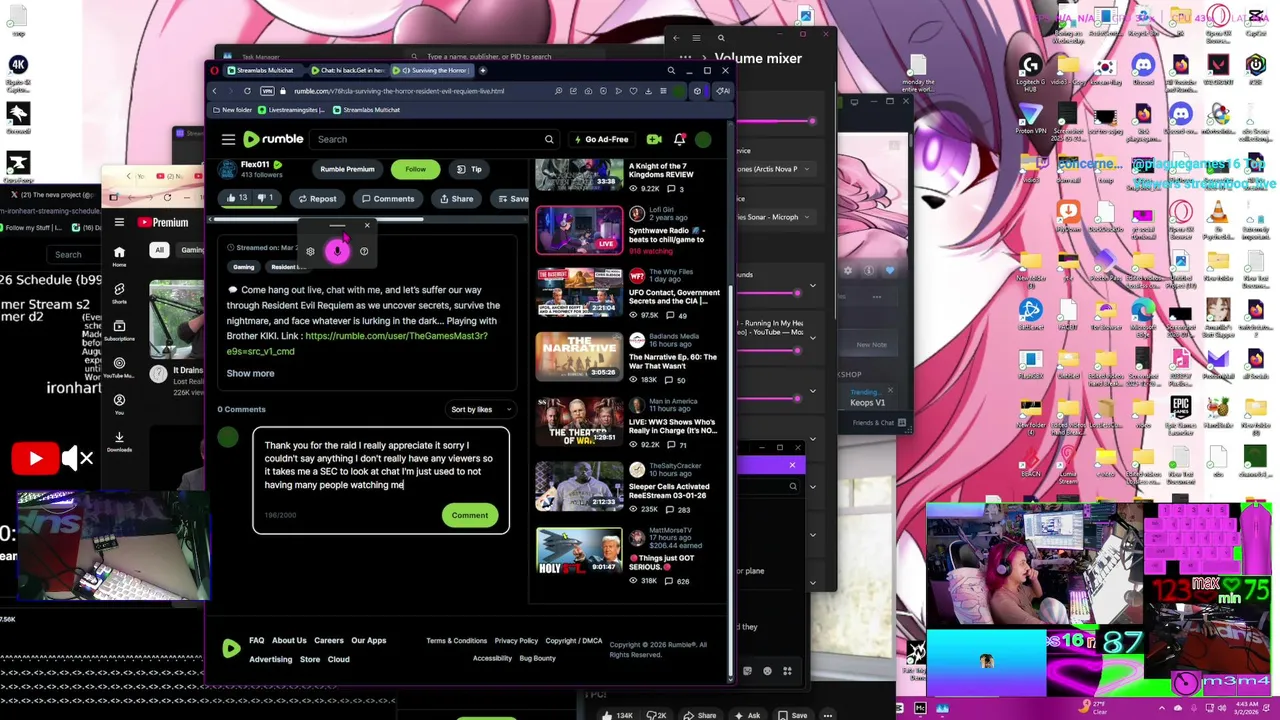This screenshot has height=720, width=1280.
Task: Open search tabs magnifier in Opera title bar
Action: [x=671, y=71]
